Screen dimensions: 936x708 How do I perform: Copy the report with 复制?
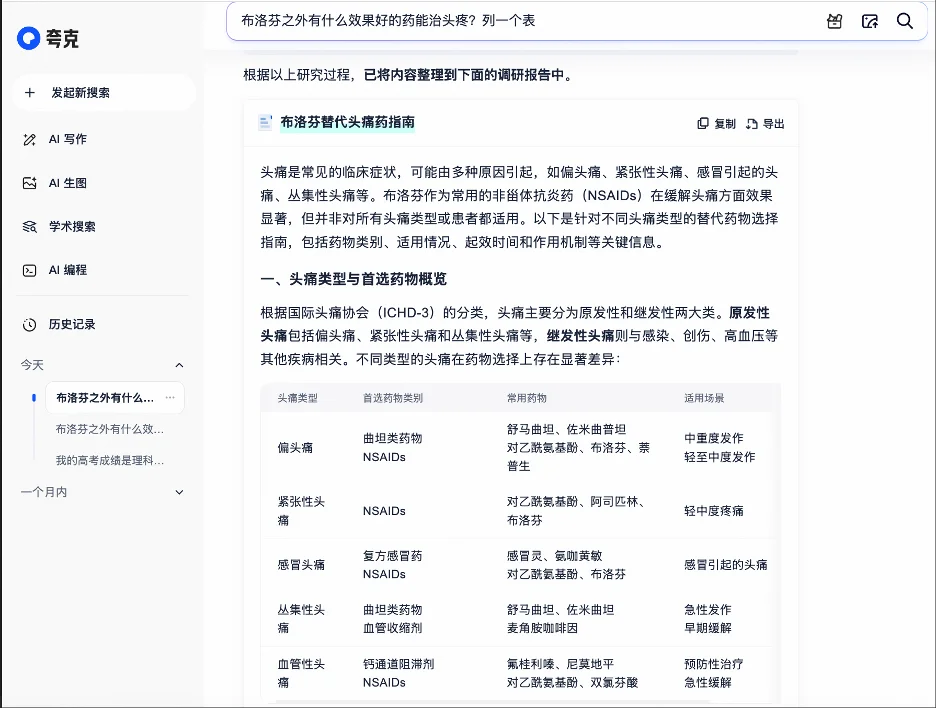coord(716,124)
